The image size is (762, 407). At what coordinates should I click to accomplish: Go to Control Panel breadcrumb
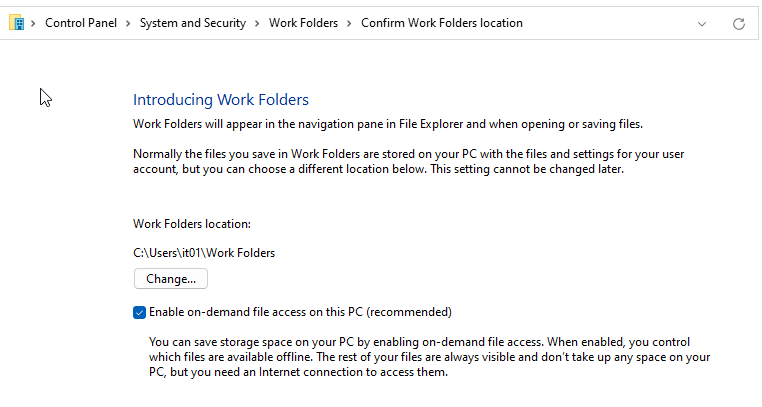click(x=82, y=23)
